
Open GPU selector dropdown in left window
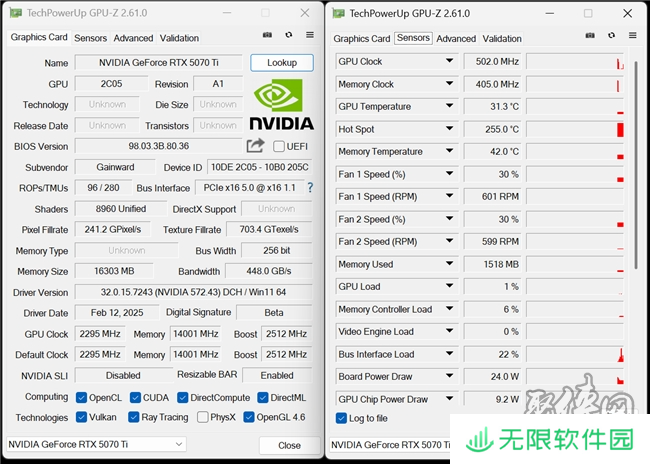point(179,444)
